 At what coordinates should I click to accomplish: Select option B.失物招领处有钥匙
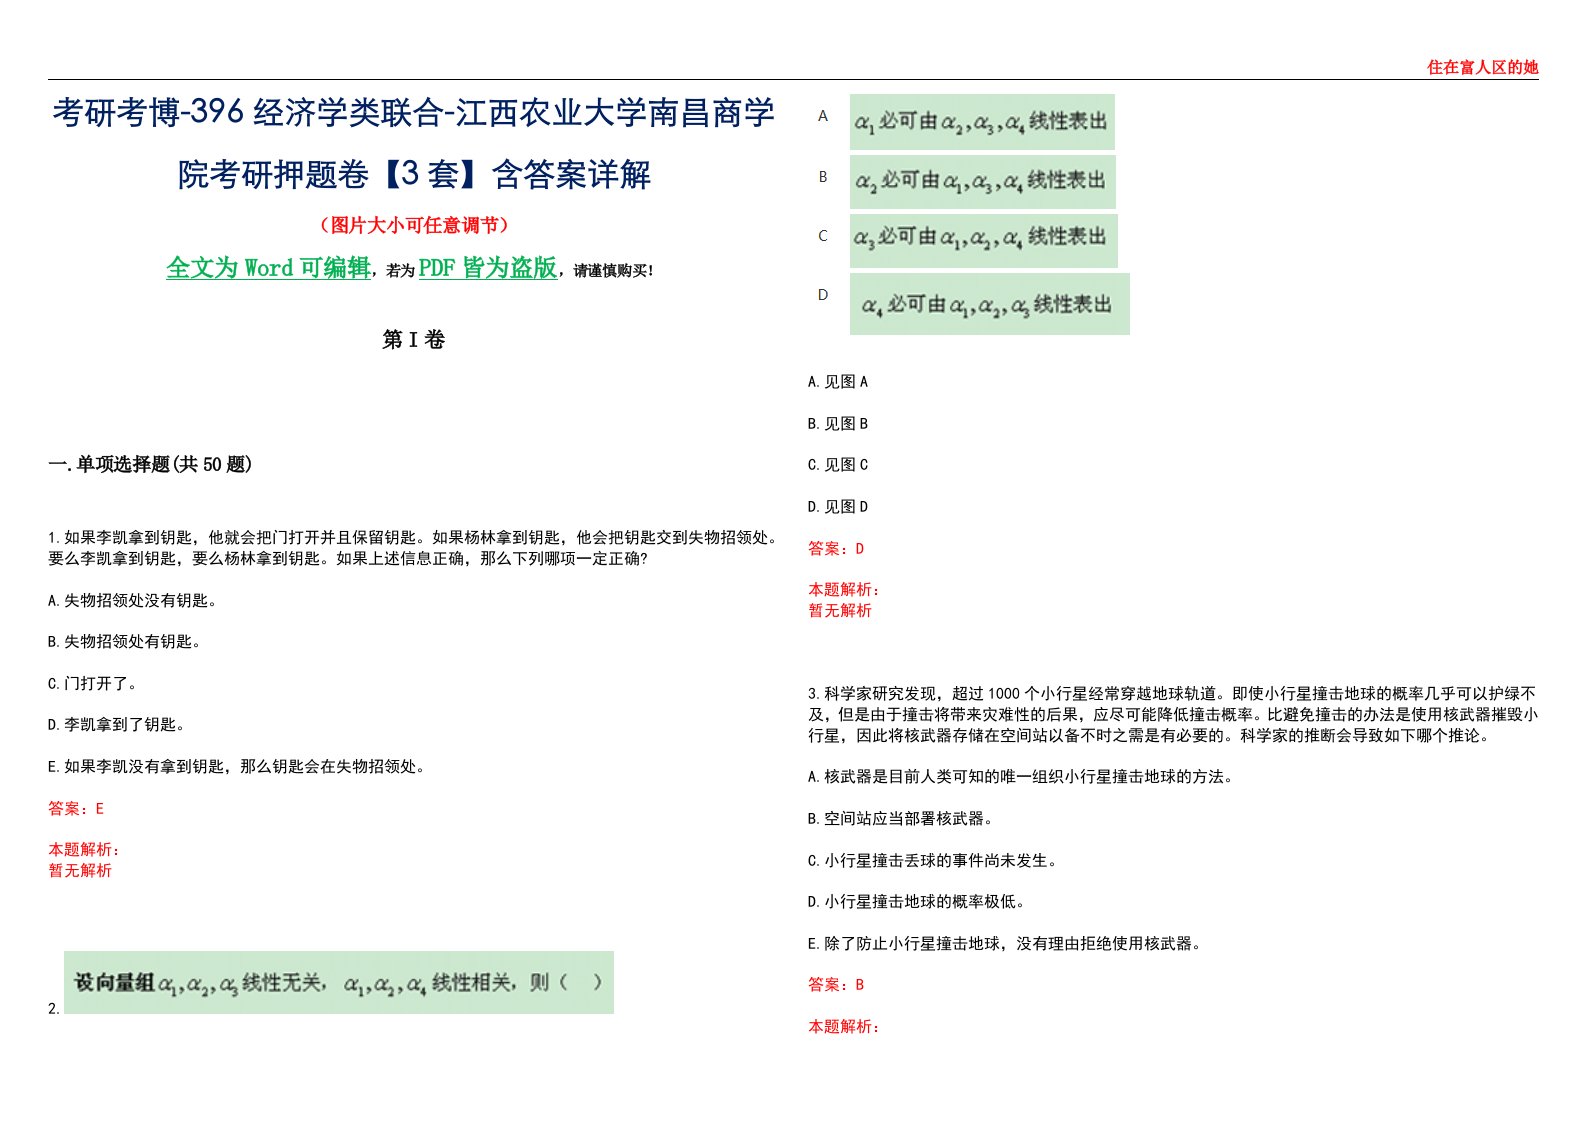pos(124,642)
